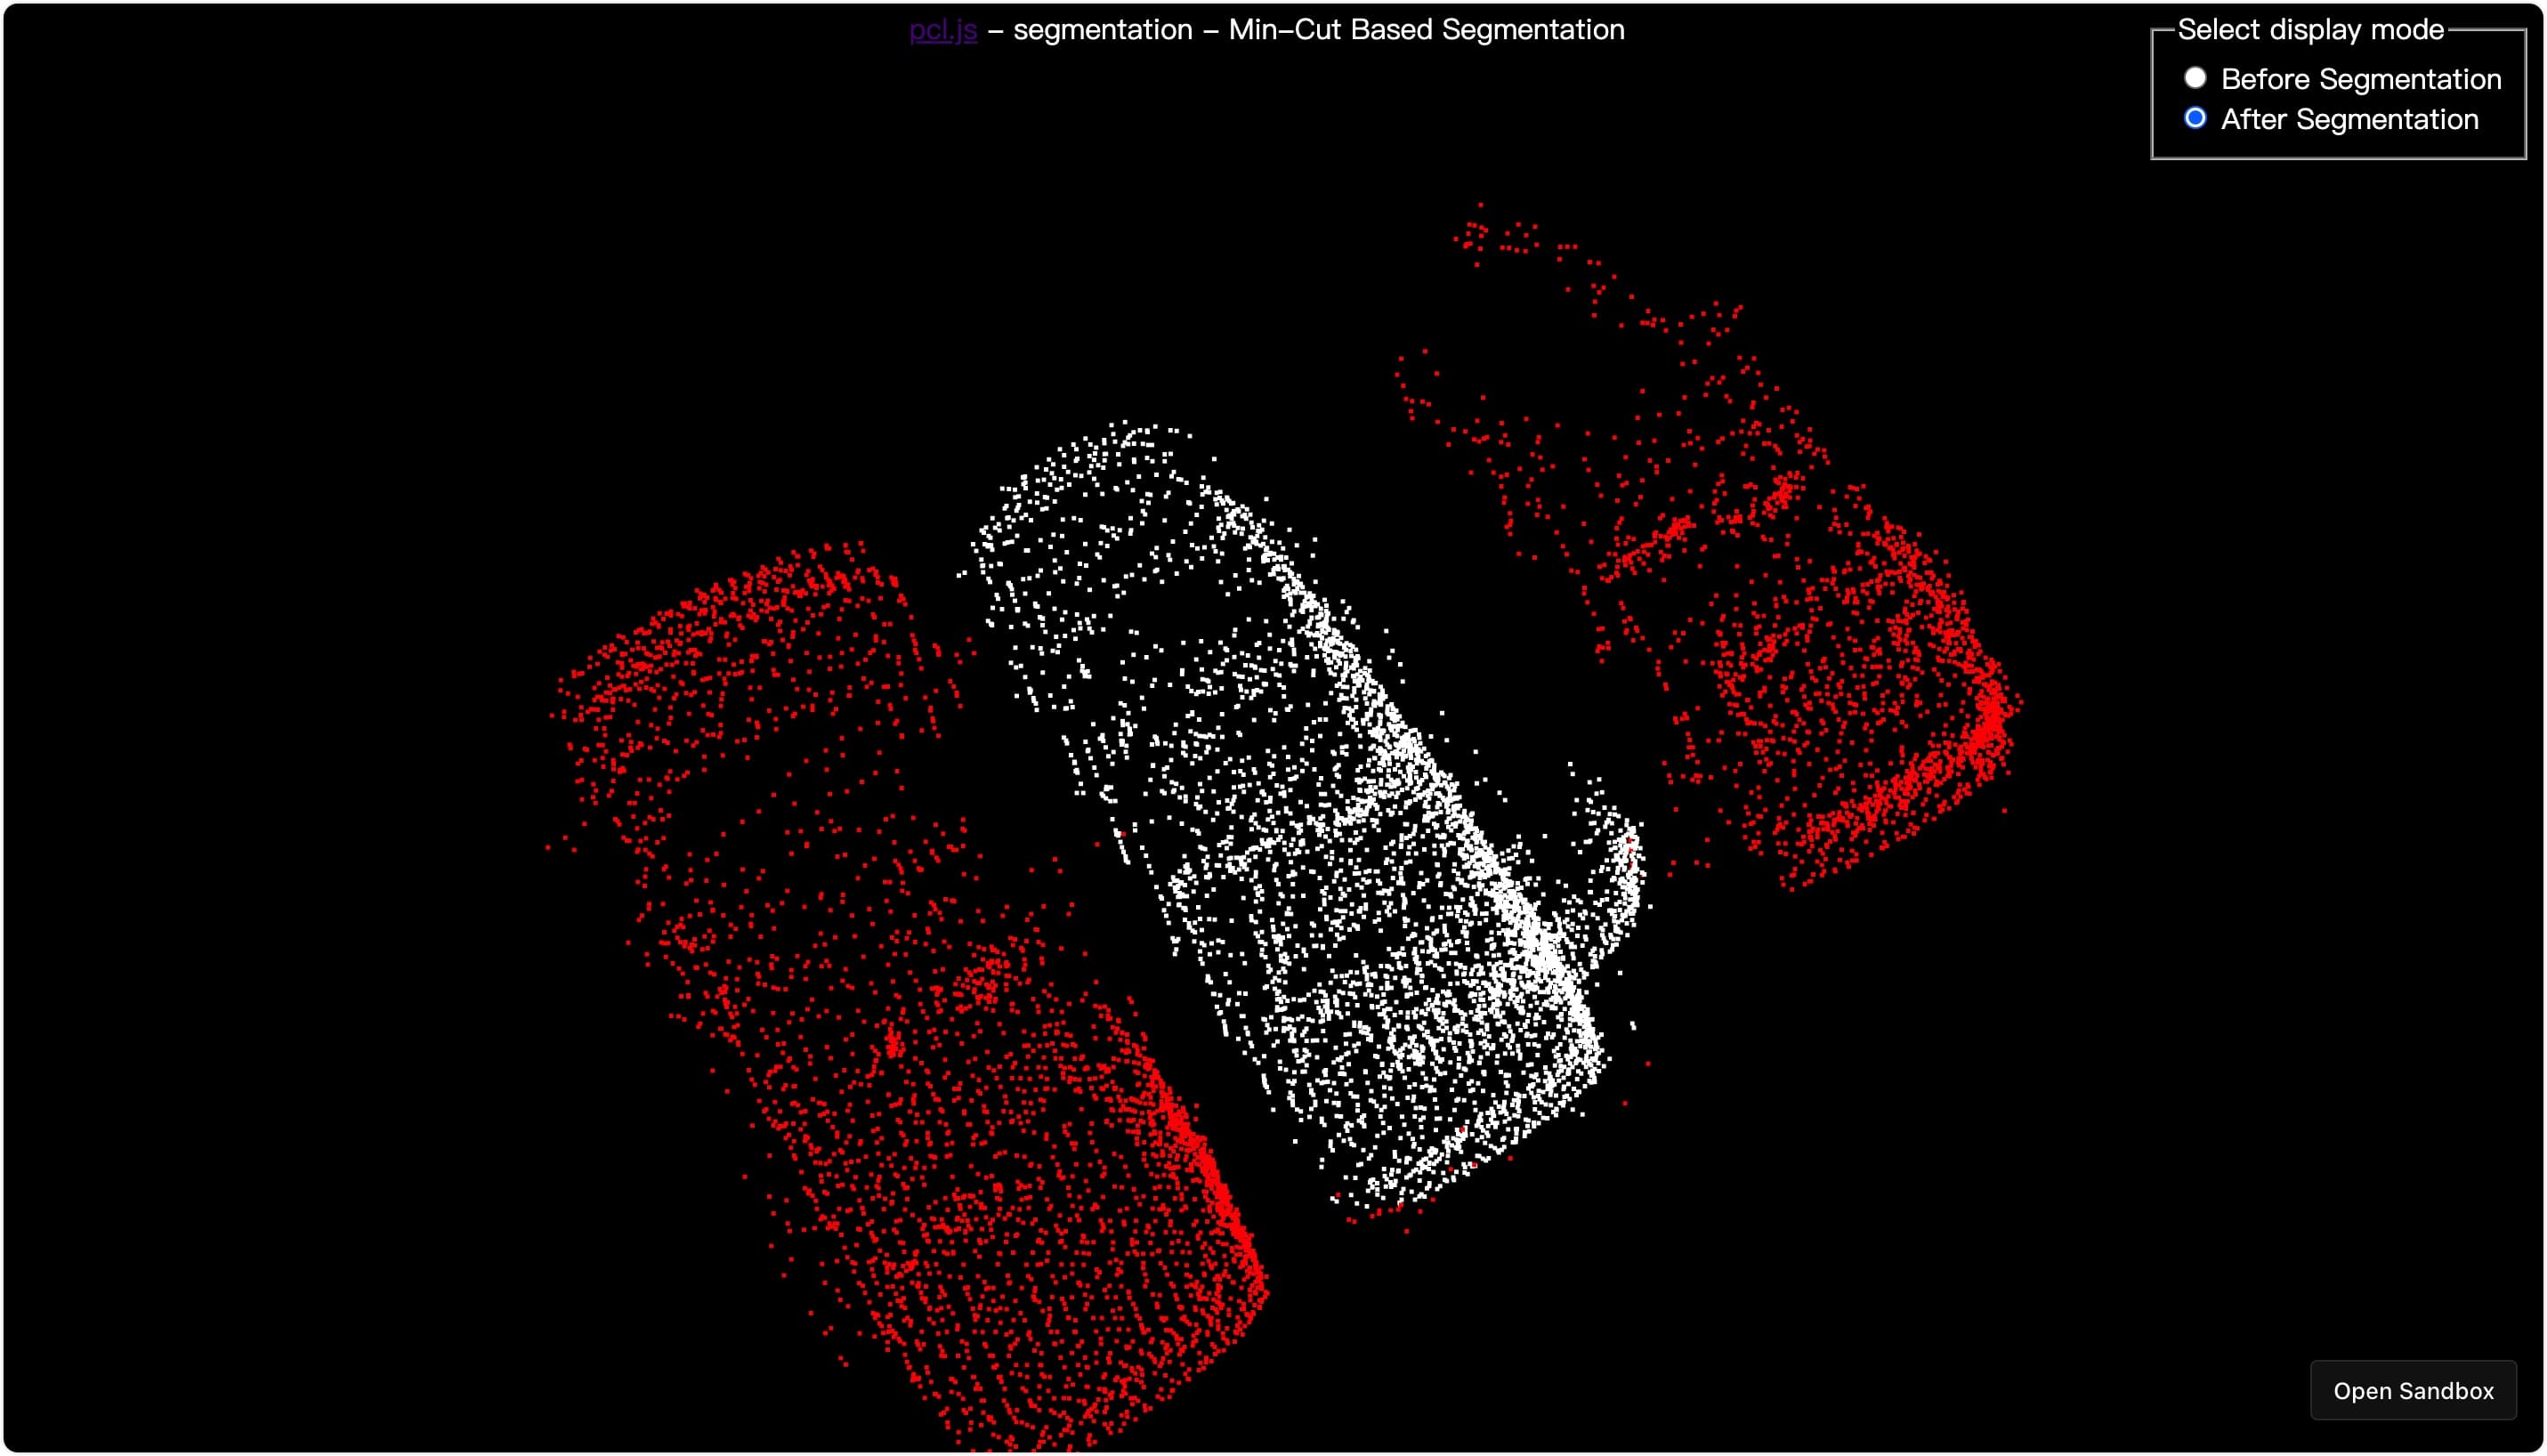
Task: Click the word "segmentation" in the header
Action: 1102,30
